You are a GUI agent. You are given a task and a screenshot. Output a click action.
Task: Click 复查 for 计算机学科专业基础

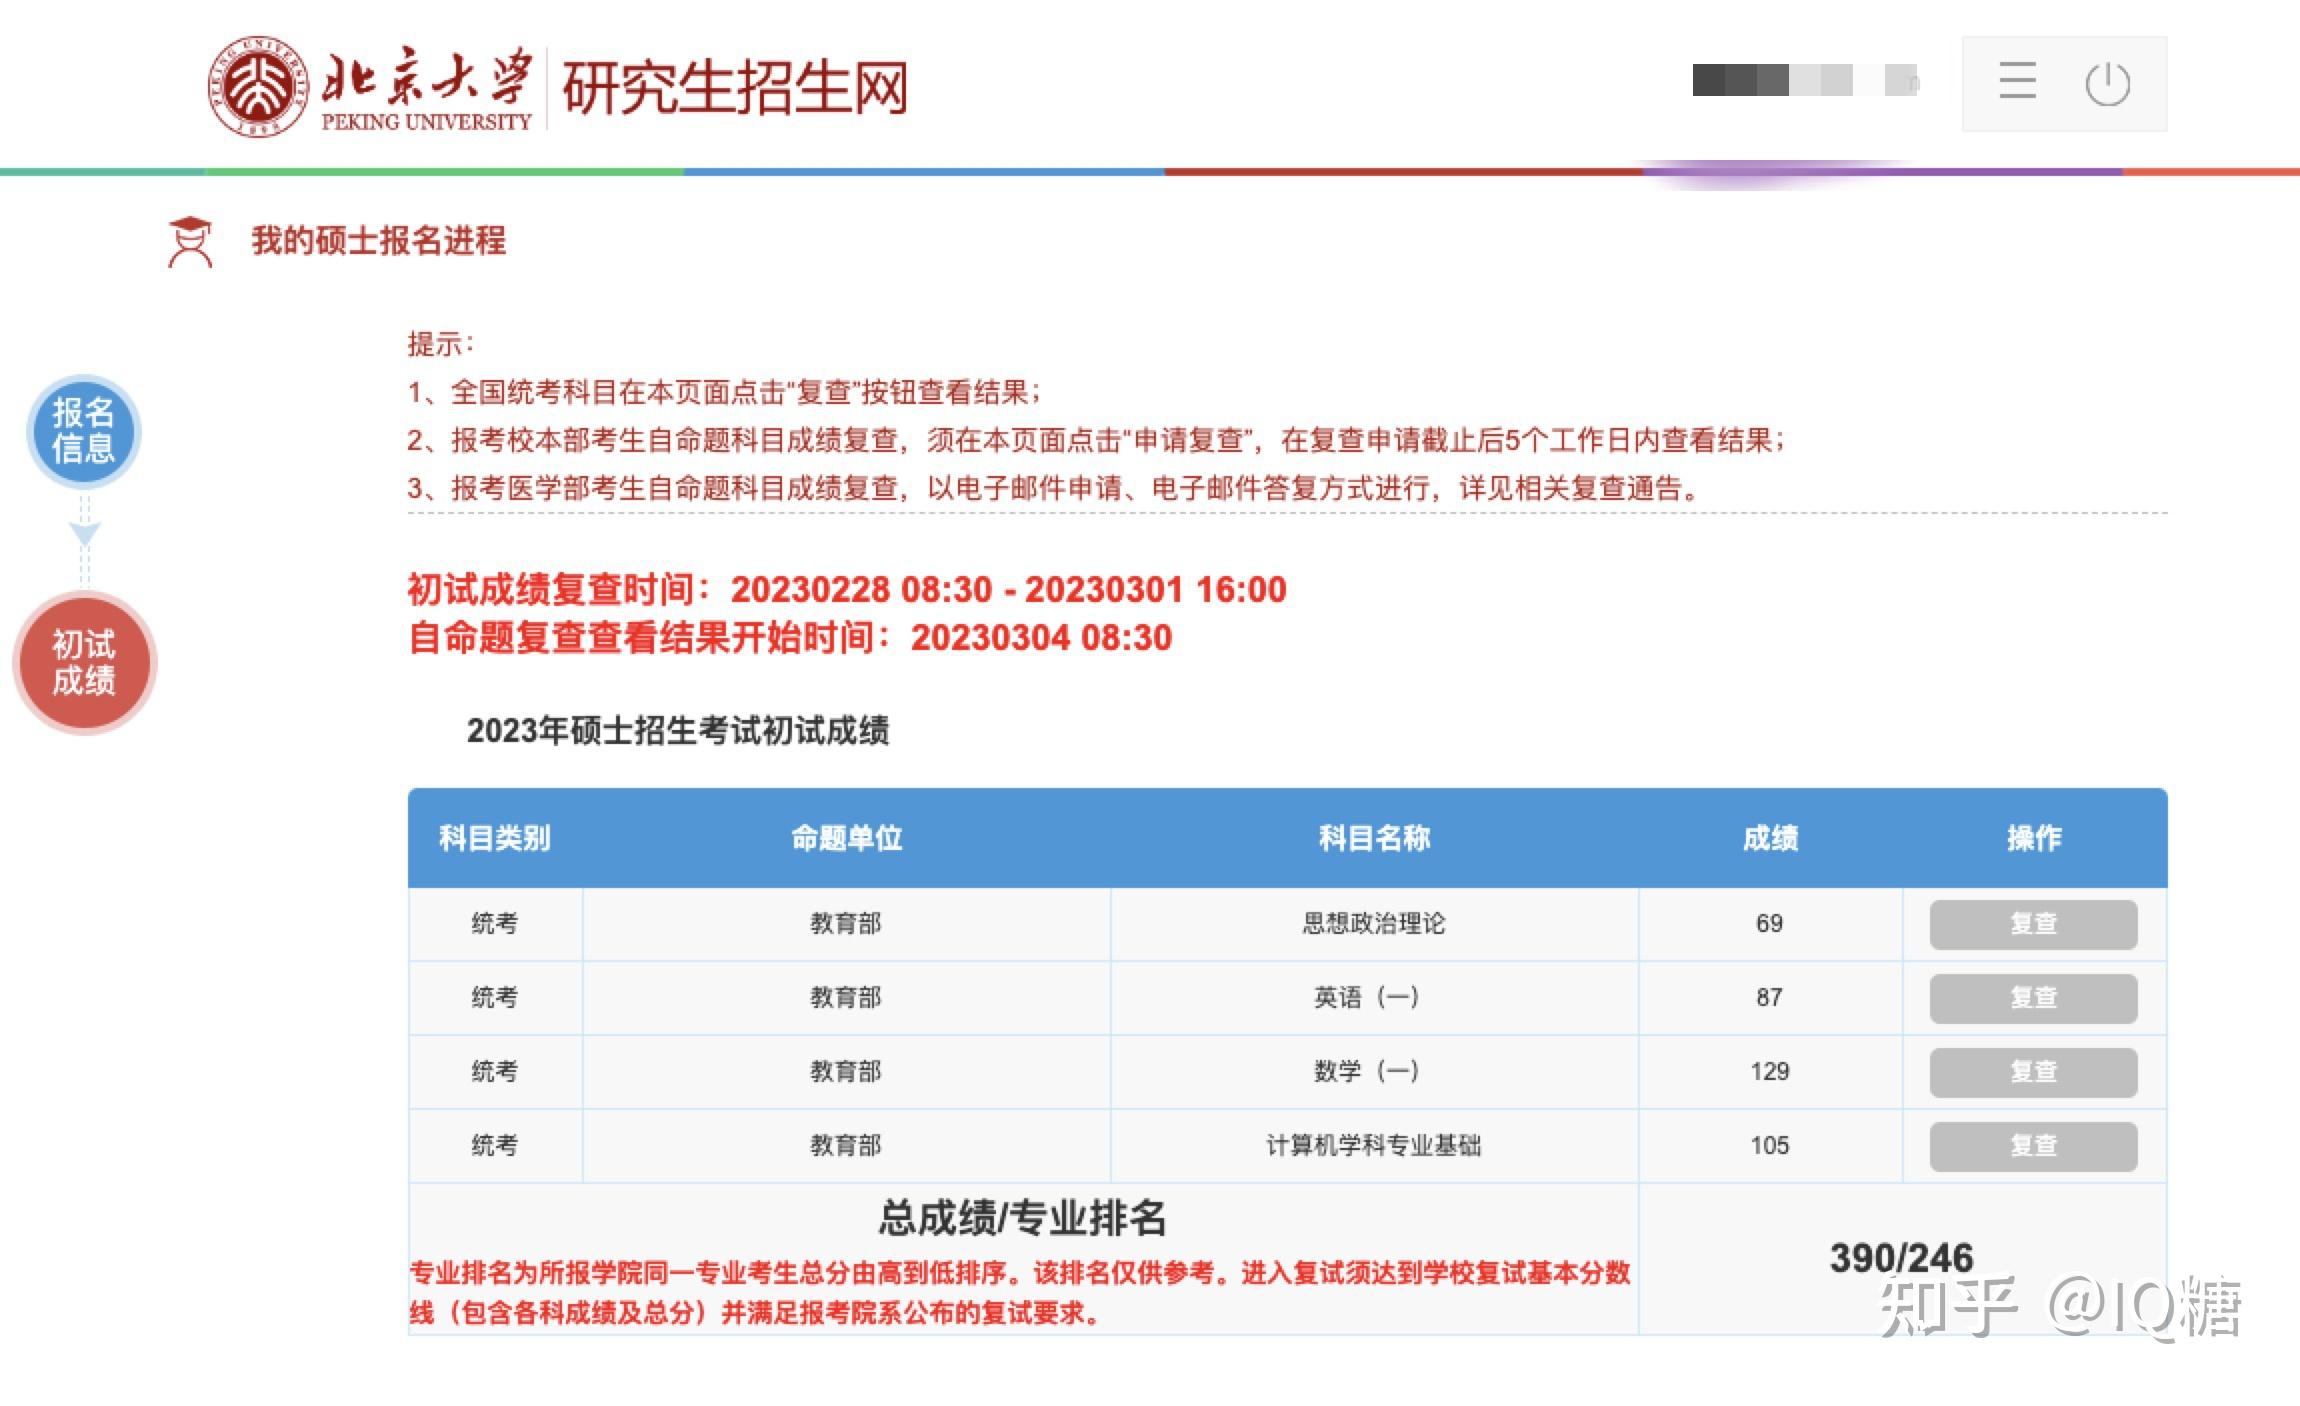2033,1146
